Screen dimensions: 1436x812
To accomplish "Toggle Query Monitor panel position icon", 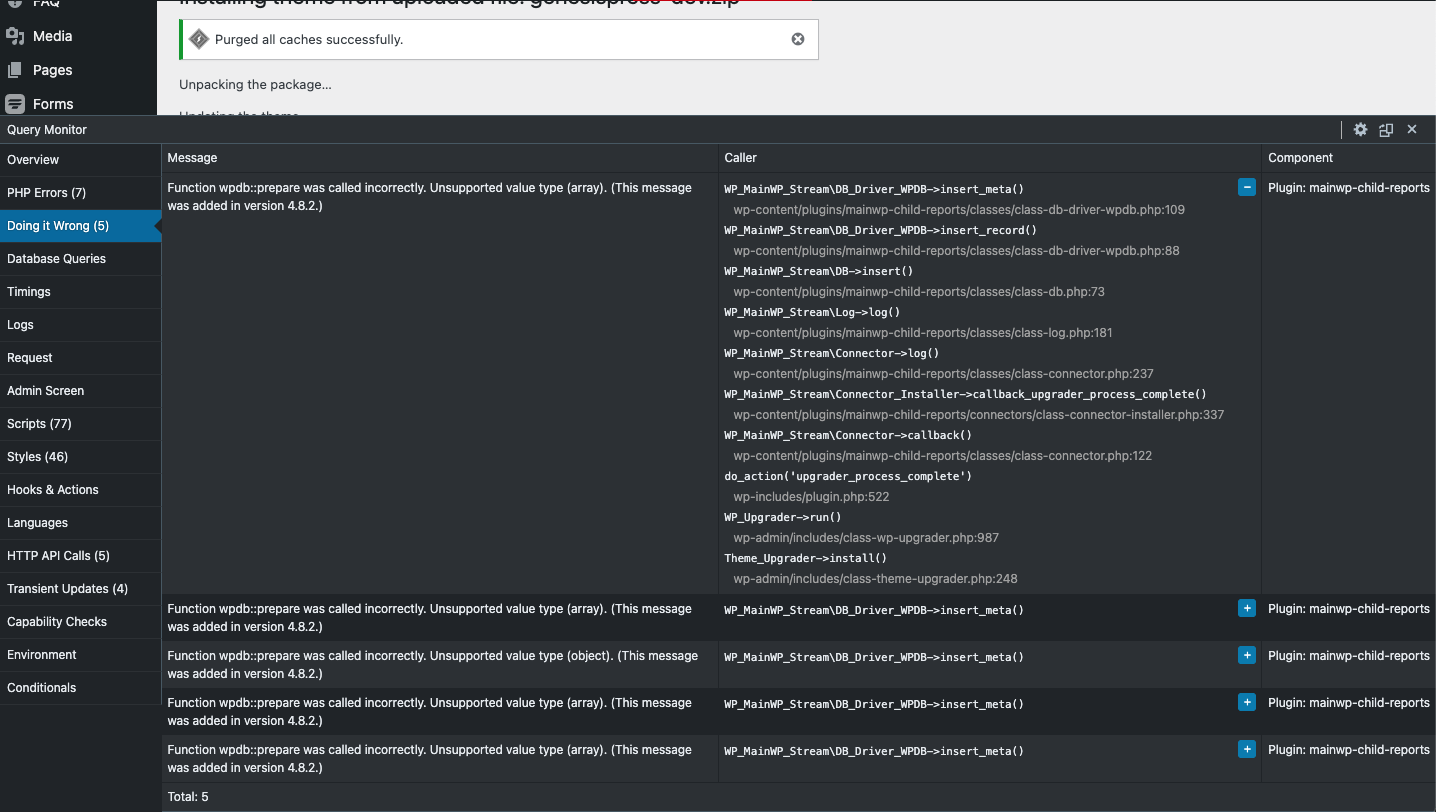I will point(1386,130).
